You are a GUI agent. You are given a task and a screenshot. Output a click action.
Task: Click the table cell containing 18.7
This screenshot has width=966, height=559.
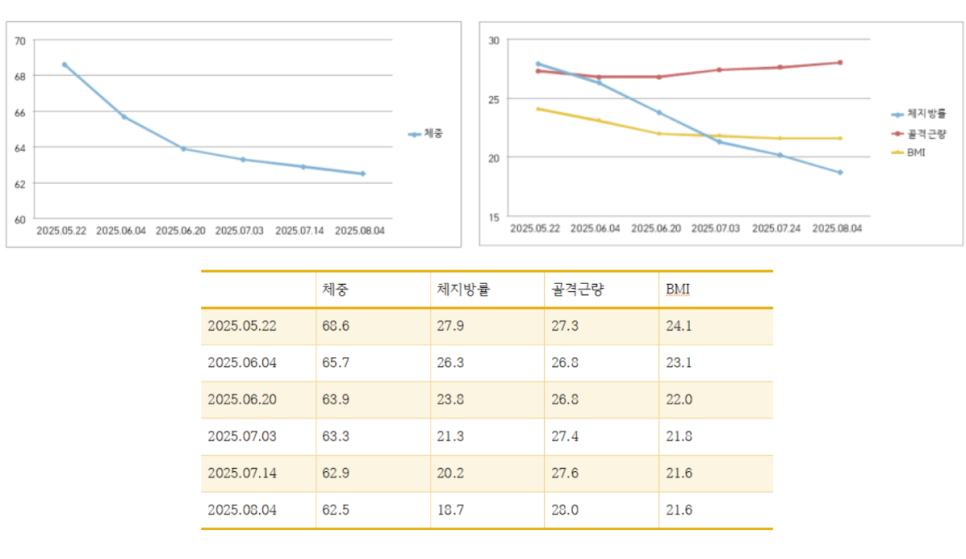pyautogui.click(x=451, y=510)
